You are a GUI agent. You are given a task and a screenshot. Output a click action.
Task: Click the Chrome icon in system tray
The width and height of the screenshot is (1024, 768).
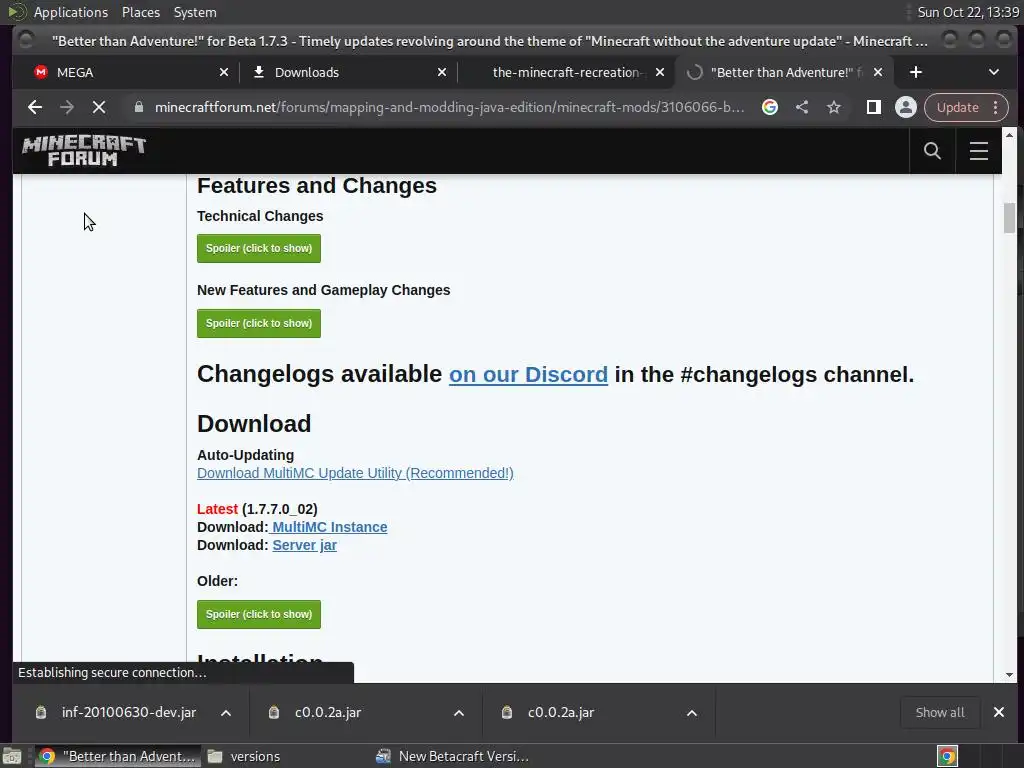click(x=948, y=756)
